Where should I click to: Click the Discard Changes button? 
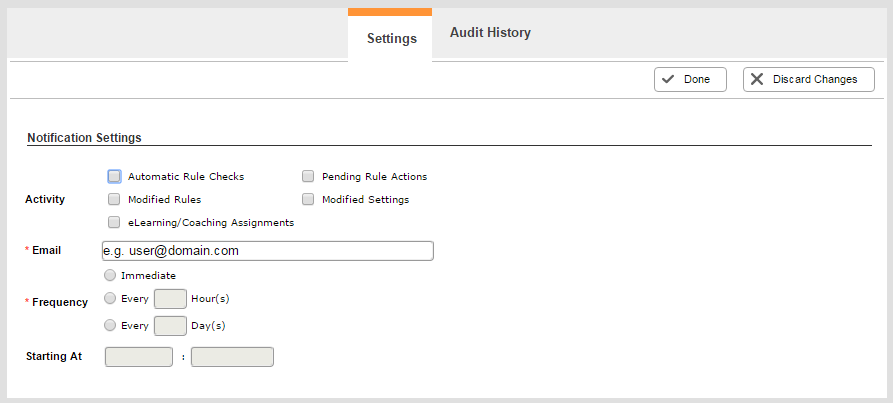coord(809,79)
